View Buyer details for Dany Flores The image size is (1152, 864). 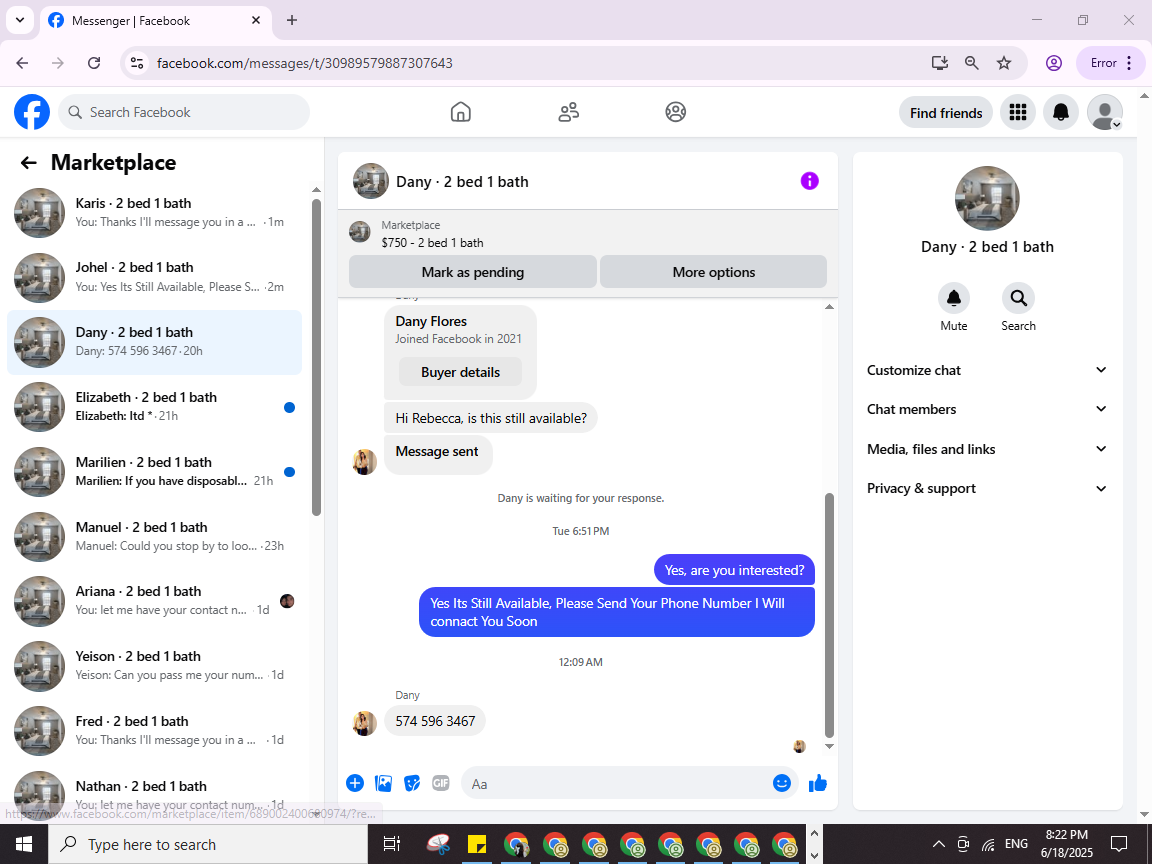(x=461, y=372)
